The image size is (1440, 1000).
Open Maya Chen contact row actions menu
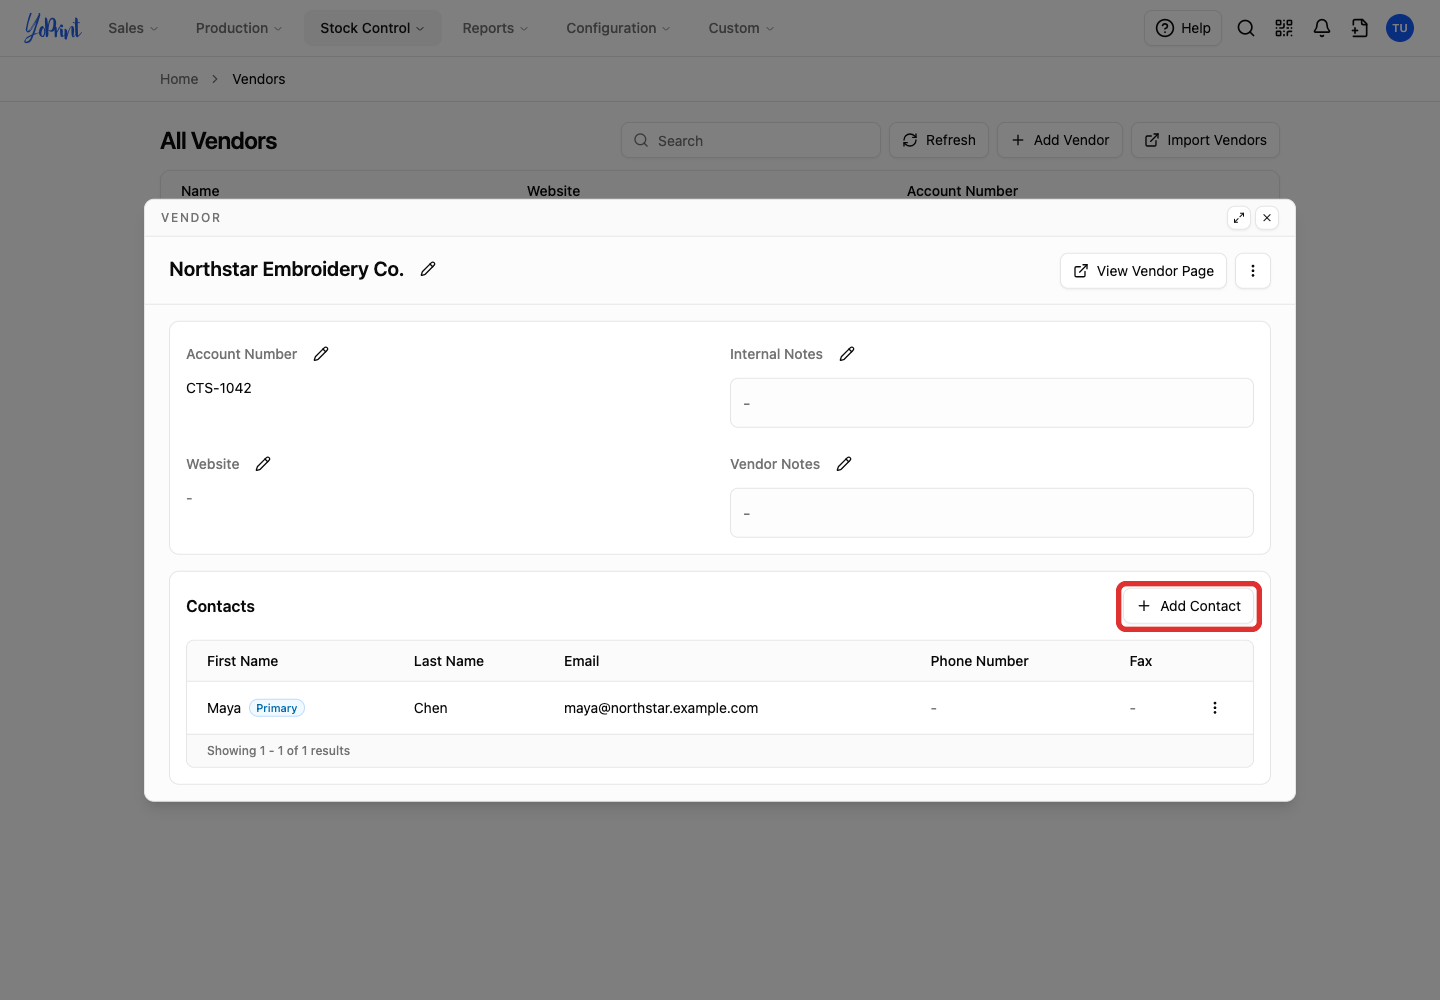pyautogui.click(x=1215, y=708)
